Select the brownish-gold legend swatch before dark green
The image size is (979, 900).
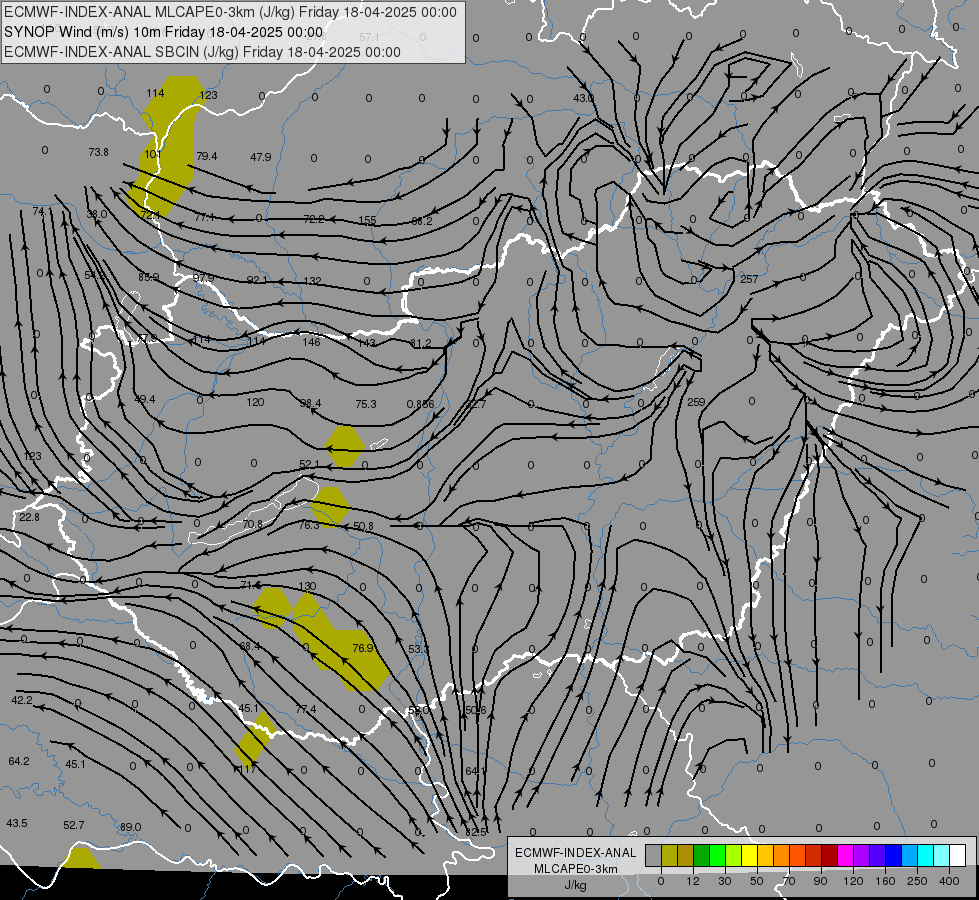pos(686,856)
